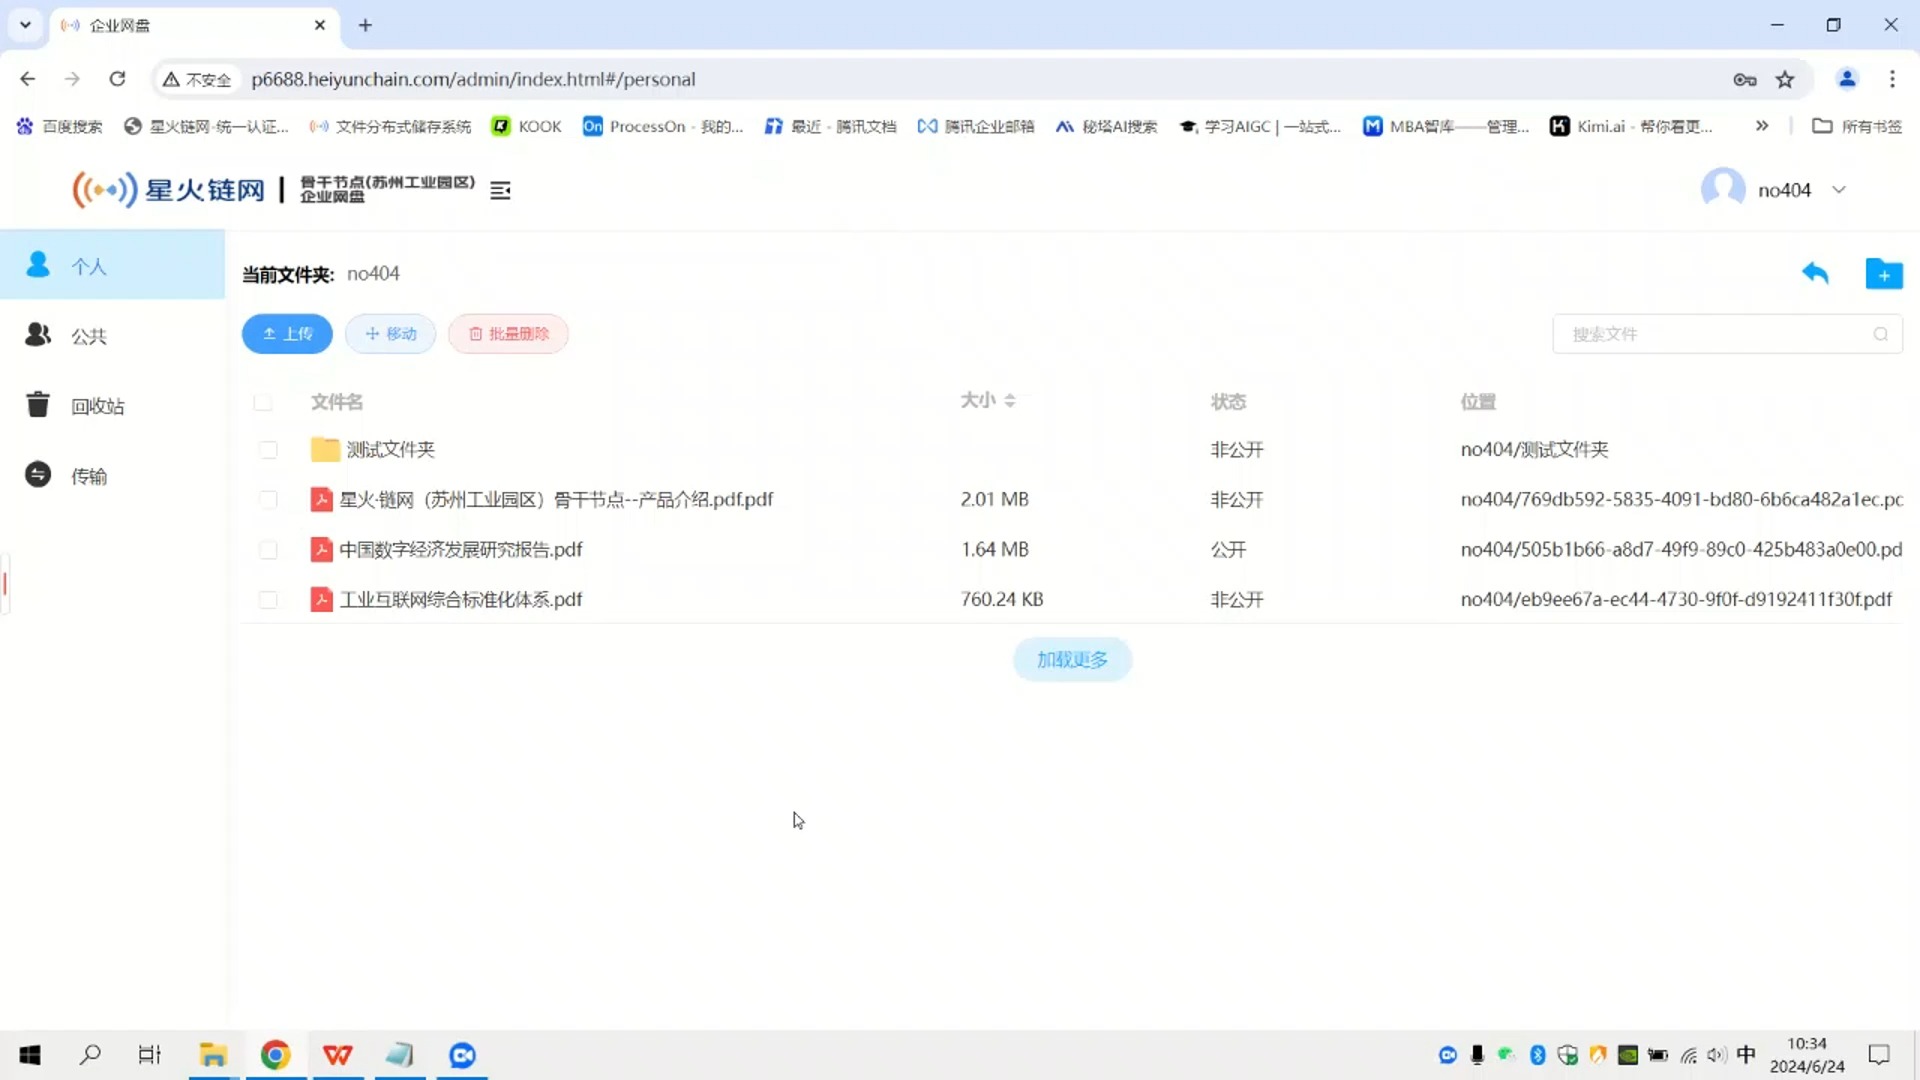Click the search magnifier icon in the file search box
Image resolution: width=1920 pixels, height=1080 pixels.
[x=1881, y=334]
